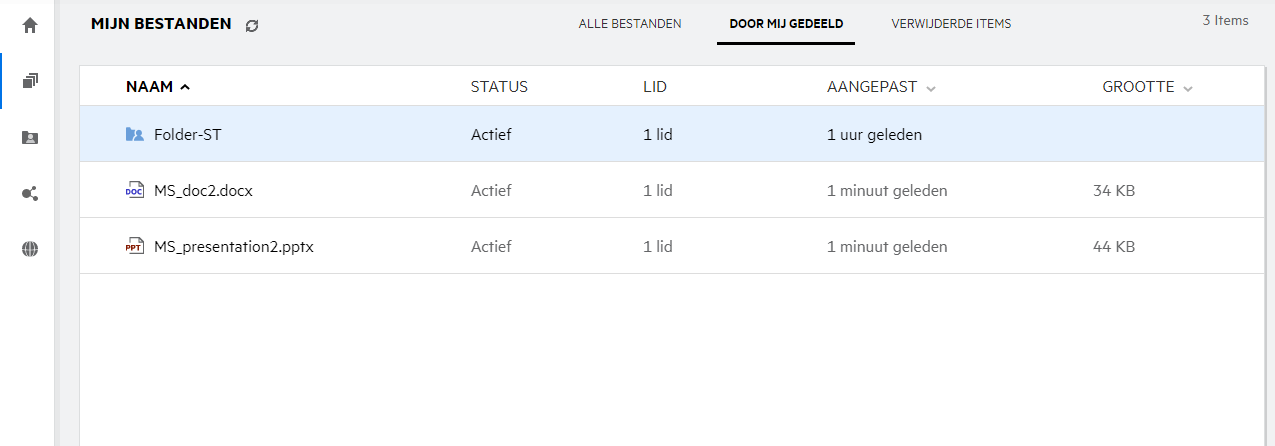Open the My Files sidebar icon
The width and height of the screenshot is (1275, 446).
coord(29,81)
